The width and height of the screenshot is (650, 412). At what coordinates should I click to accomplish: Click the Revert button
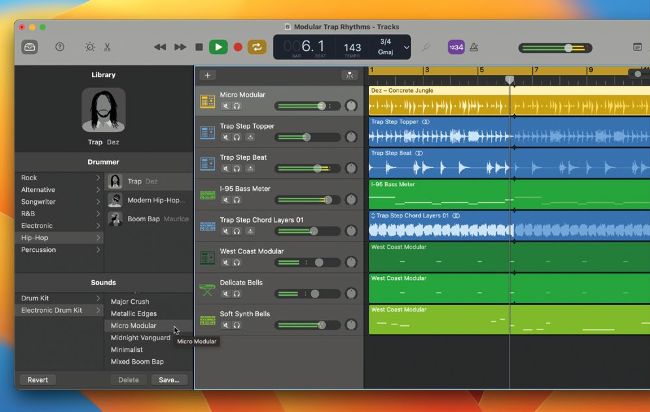point(38,380)
